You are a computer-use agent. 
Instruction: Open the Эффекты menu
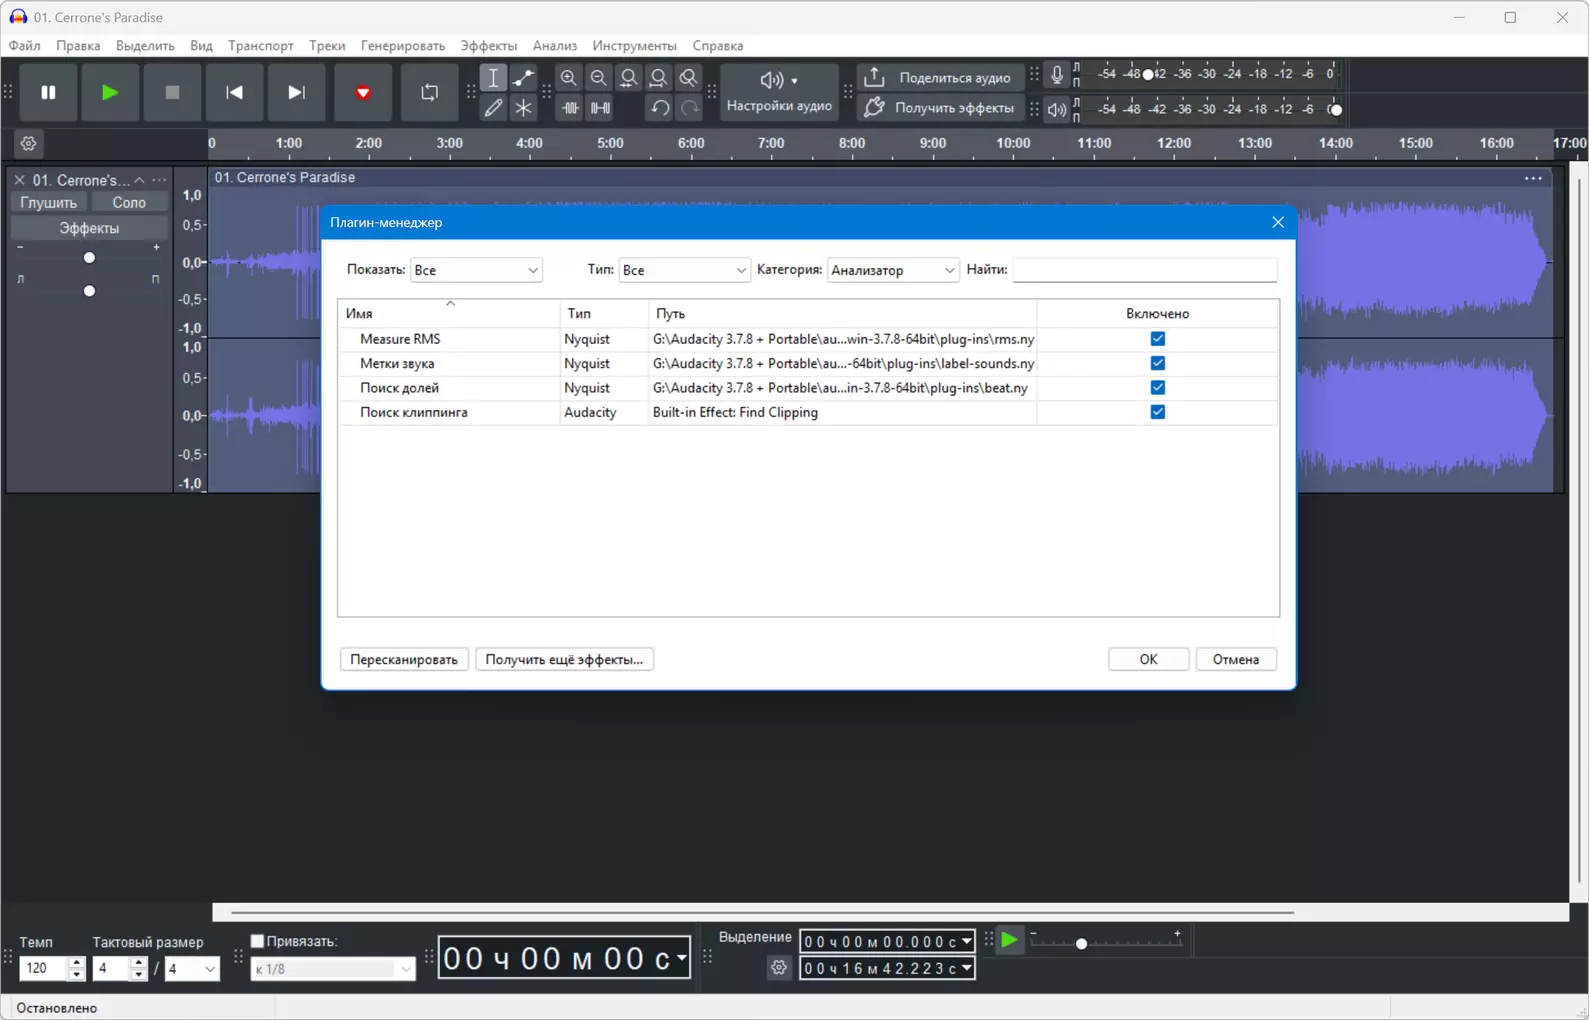[488, 46]
